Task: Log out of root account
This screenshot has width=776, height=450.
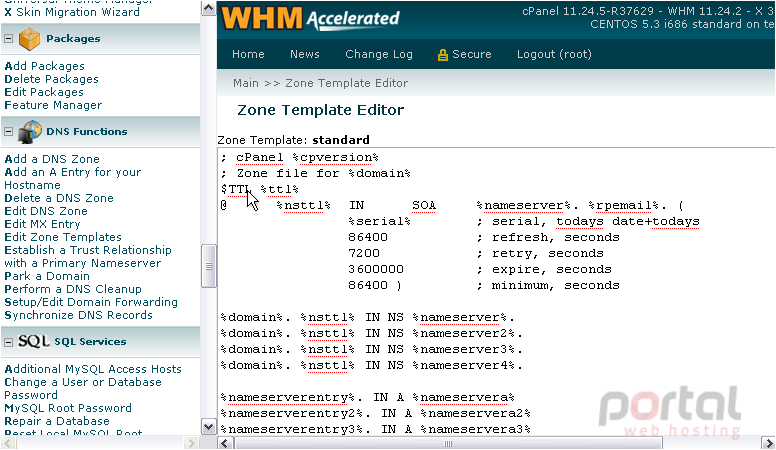Action: pos(554,54)
